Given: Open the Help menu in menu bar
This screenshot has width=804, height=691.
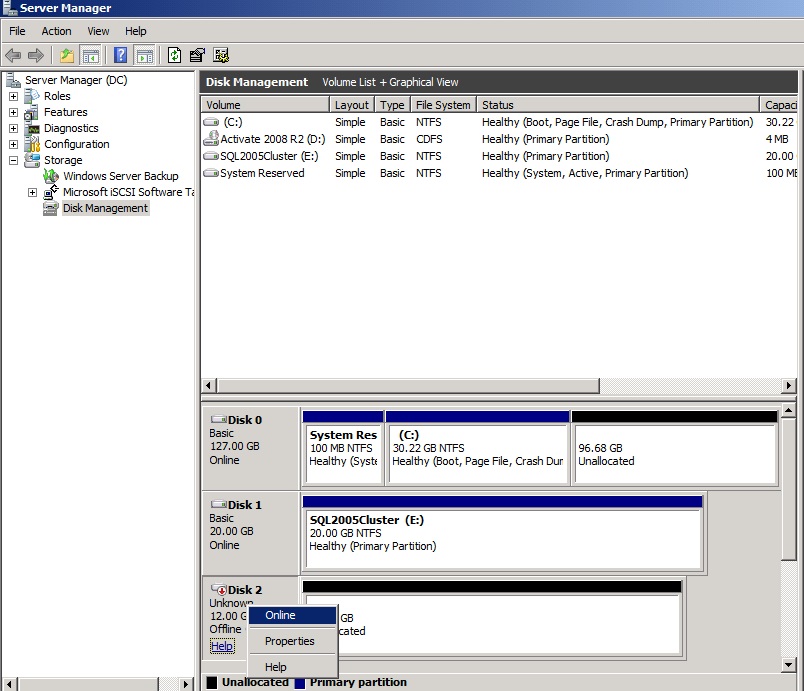Looking at the screenshot, I should tap(136, 31).
